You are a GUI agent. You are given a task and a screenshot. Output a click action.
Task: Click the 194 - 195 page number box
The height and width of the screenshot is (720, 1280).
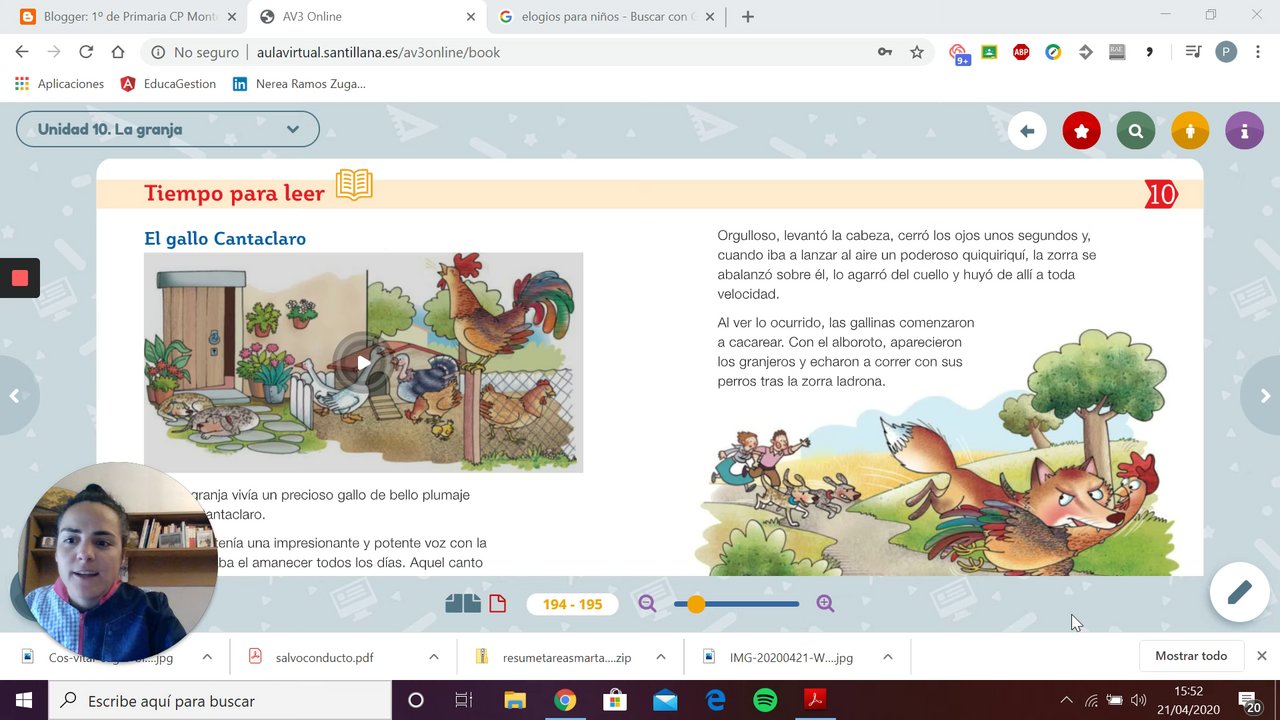tap(572, 604)
